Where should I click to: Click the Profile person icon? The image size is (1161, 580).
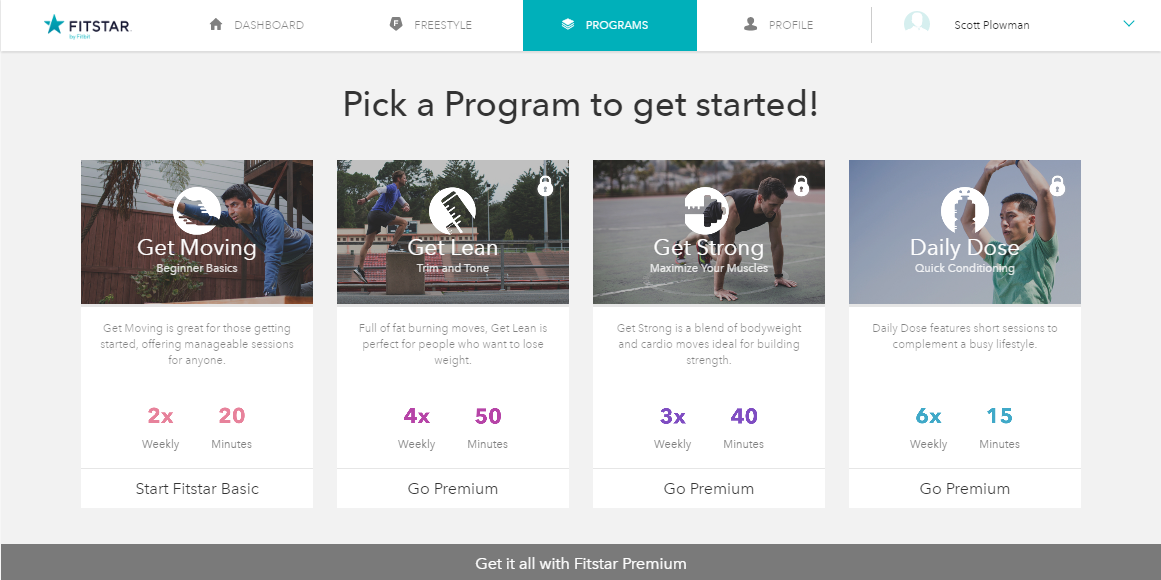(x=750, y=24)
